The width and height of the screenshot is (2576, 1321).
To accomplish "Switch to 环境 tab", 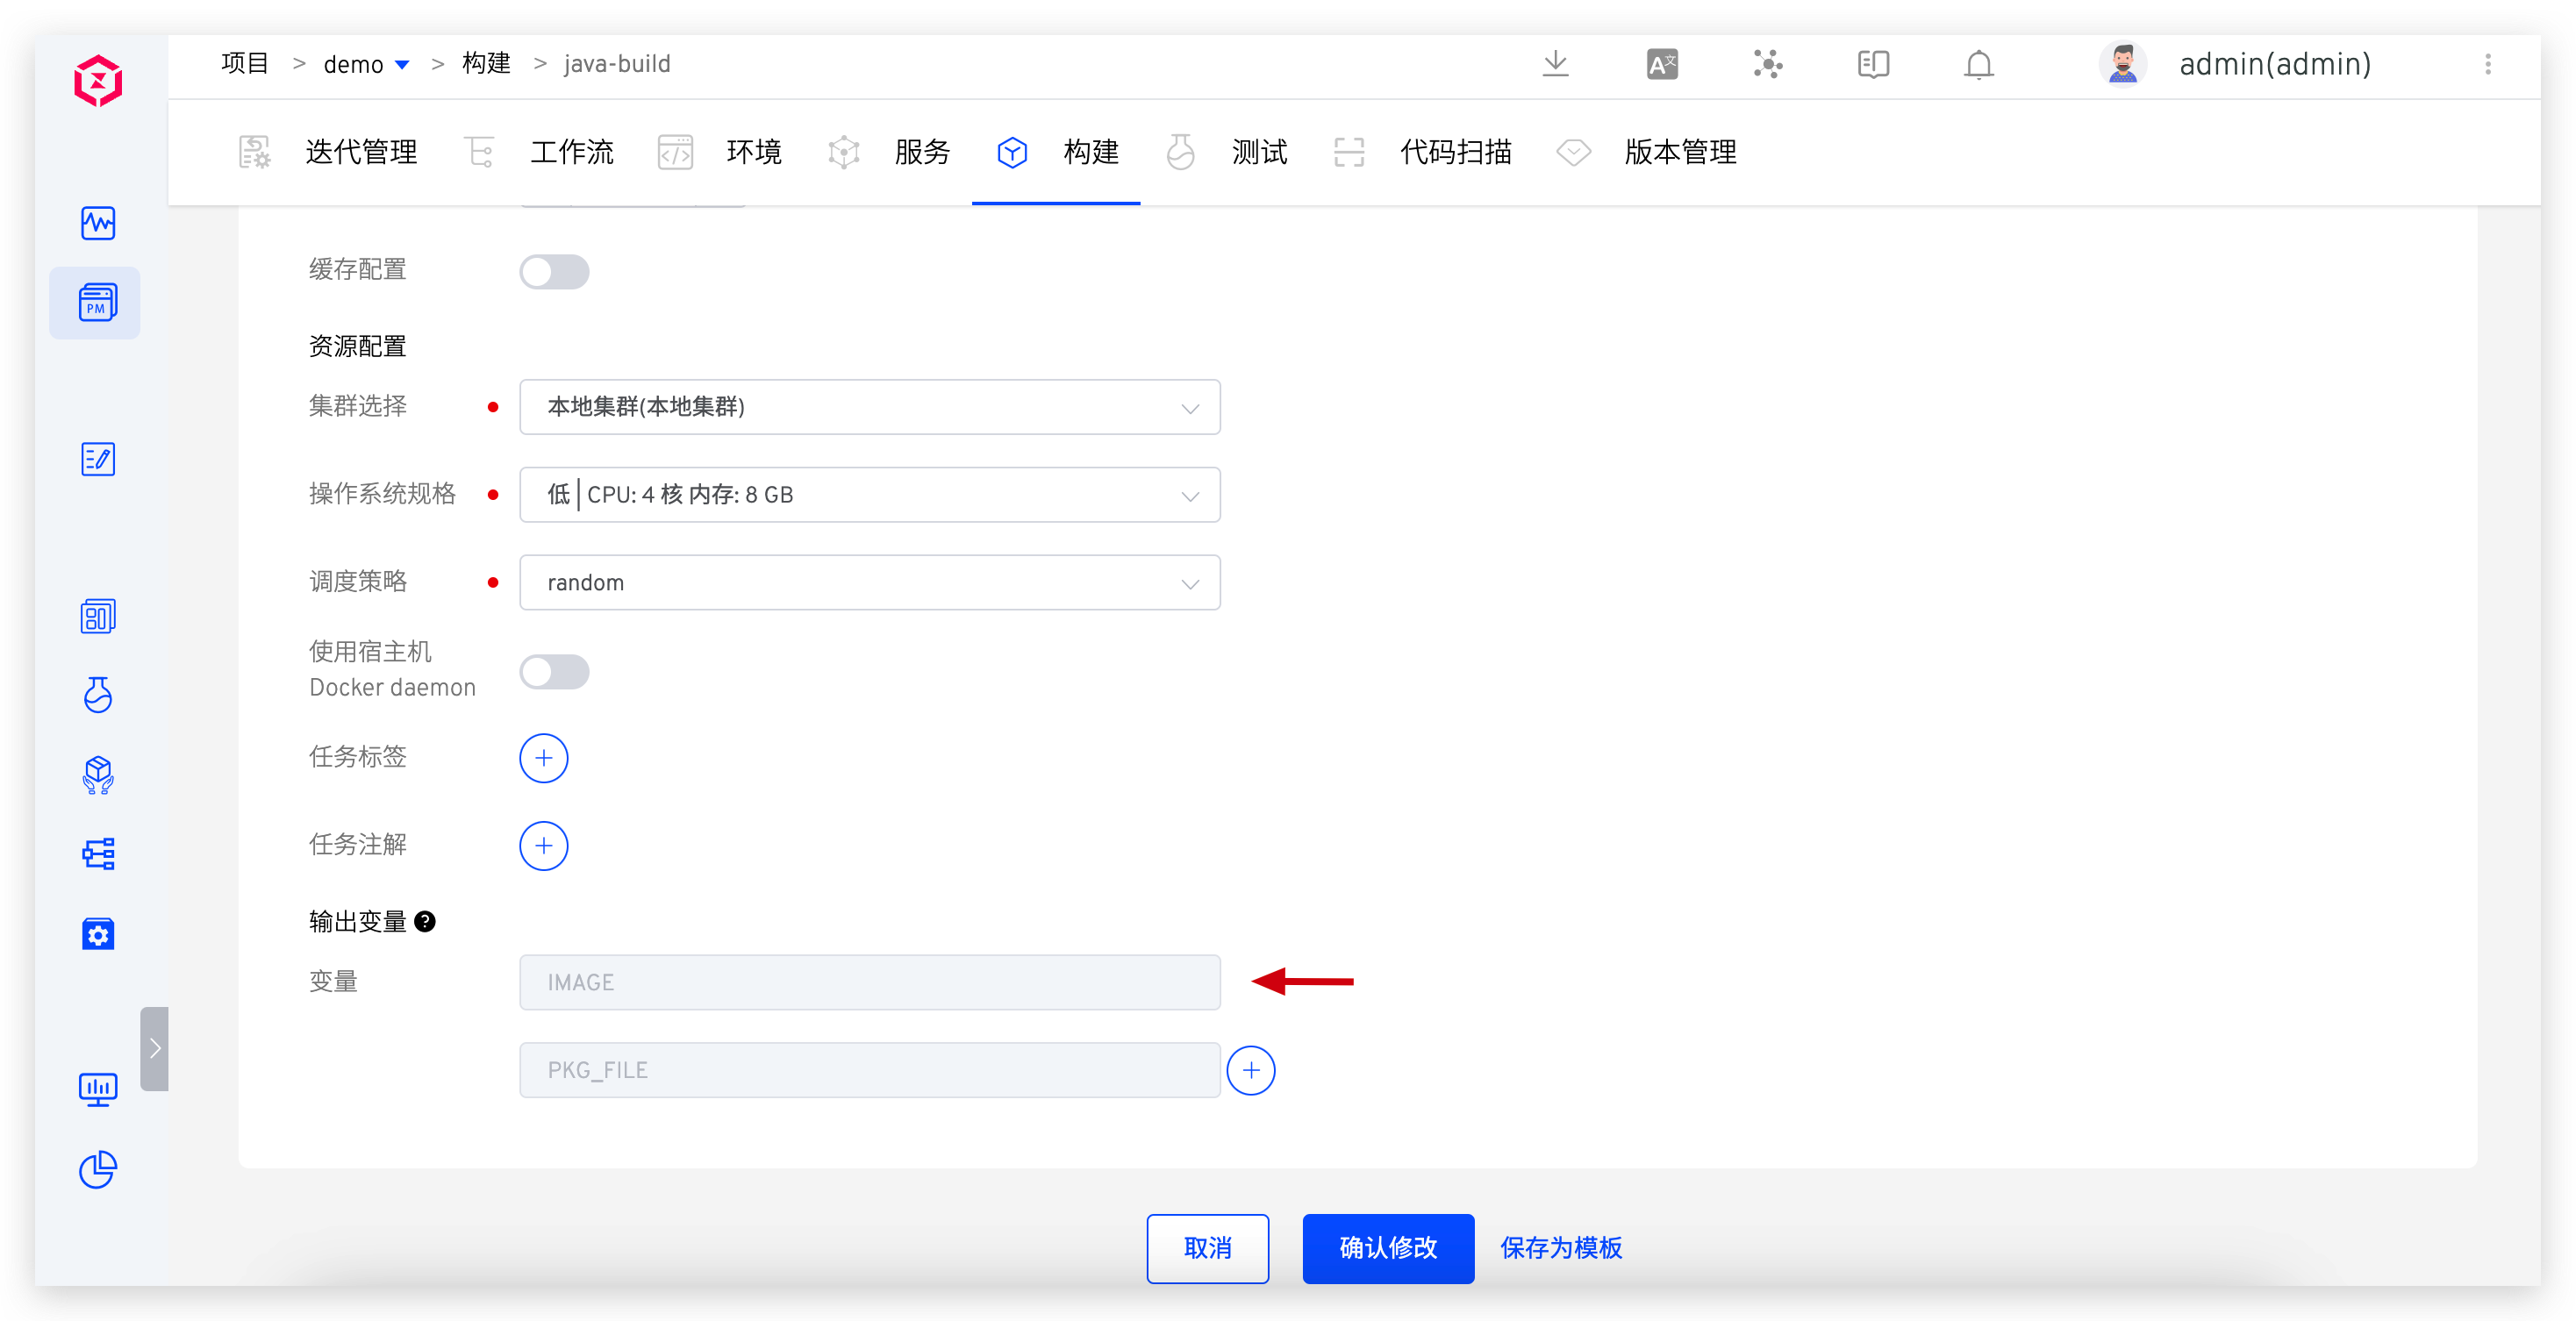I will (720, 152).
